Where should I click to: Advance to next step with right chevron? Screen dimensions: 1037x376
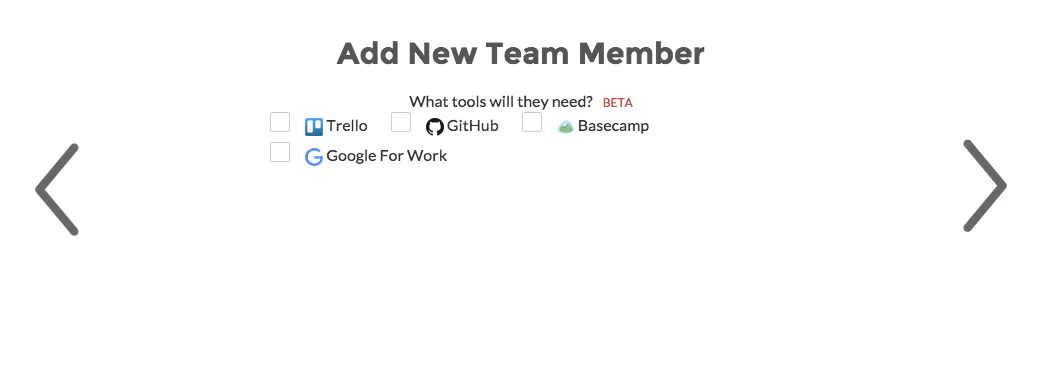[x=985, y=186]
